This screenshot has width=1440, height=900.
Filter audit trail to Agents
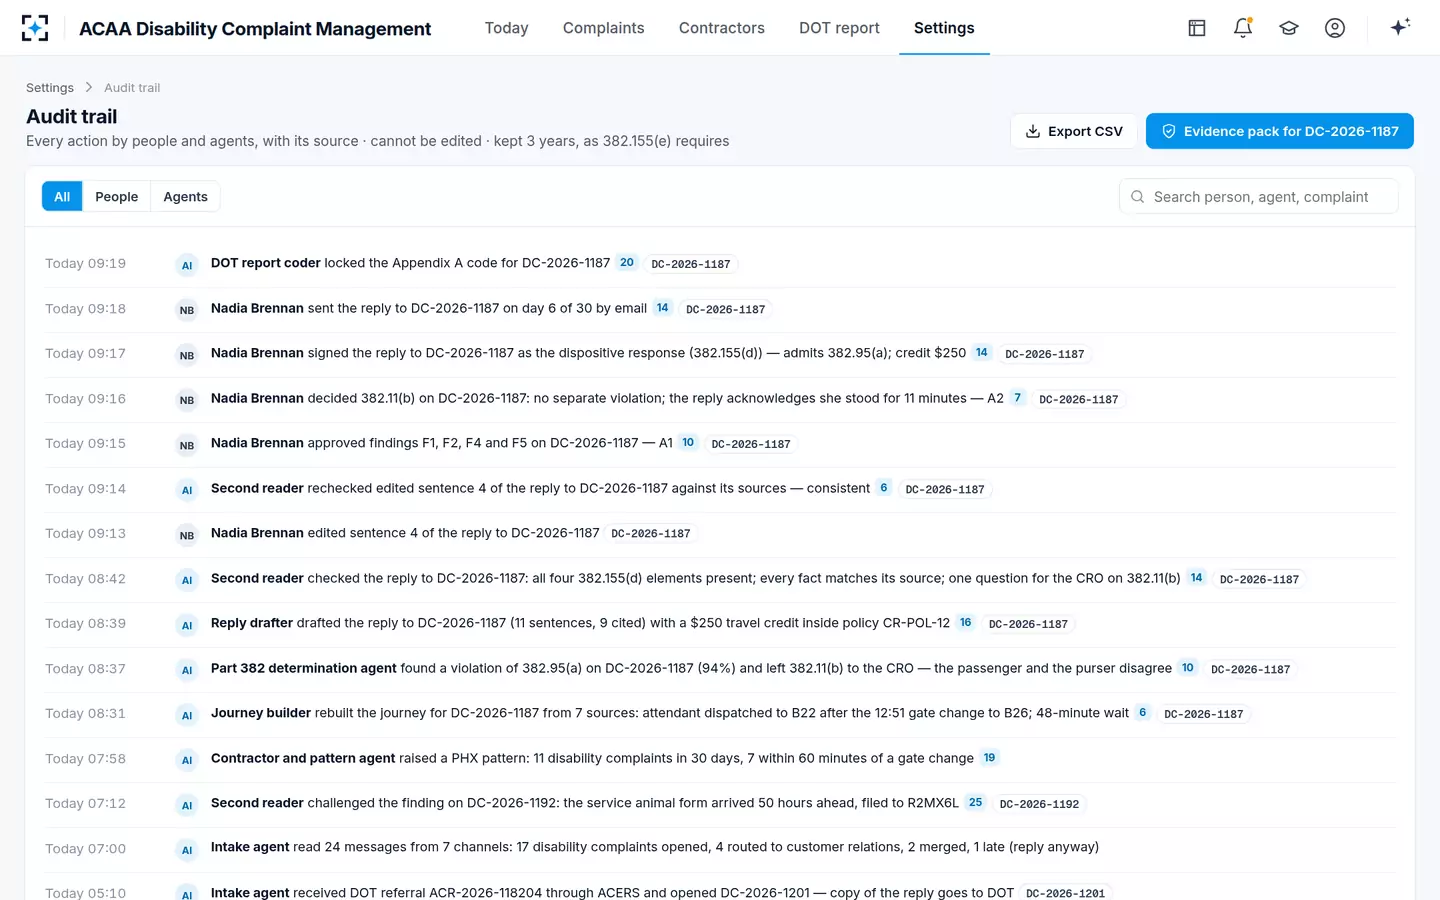[186, 197]
